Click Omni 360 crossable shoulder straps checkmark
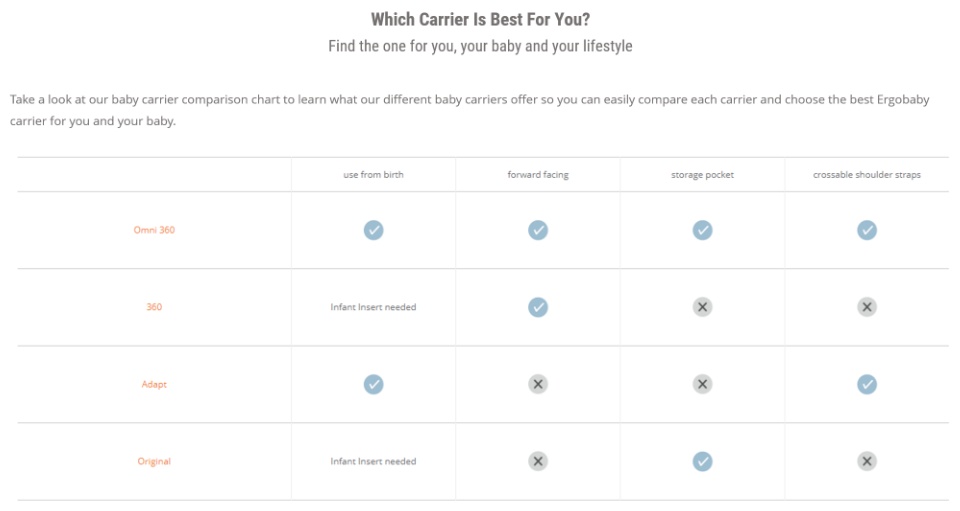 tap(867, 230)
